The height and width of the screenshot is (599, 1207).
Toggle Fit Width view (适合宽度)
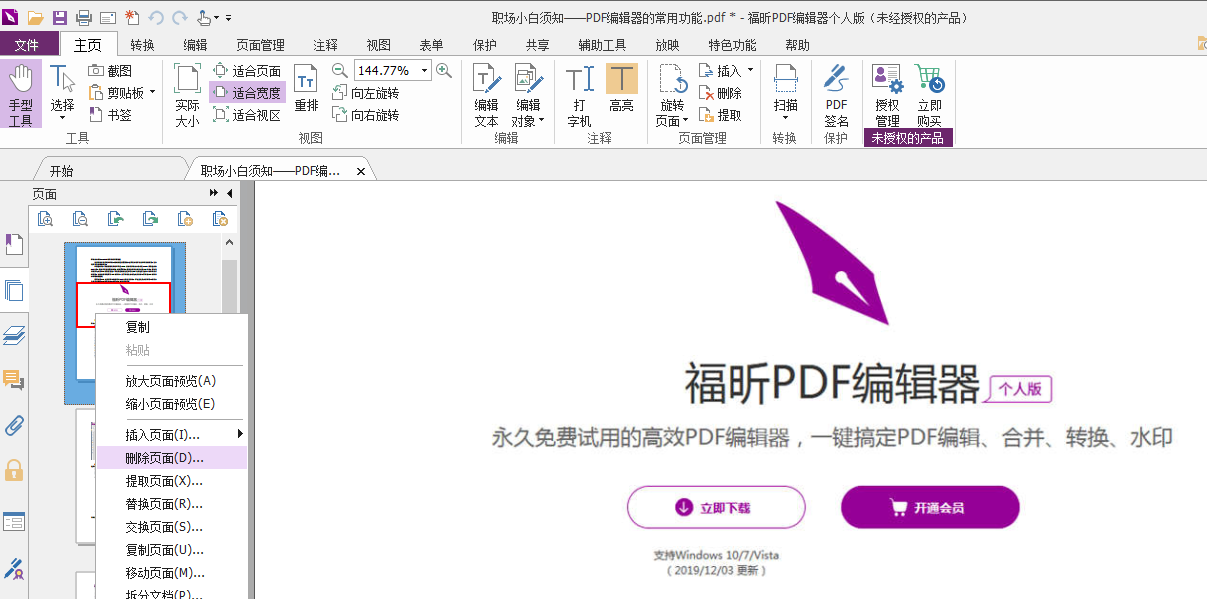(247, 93)
